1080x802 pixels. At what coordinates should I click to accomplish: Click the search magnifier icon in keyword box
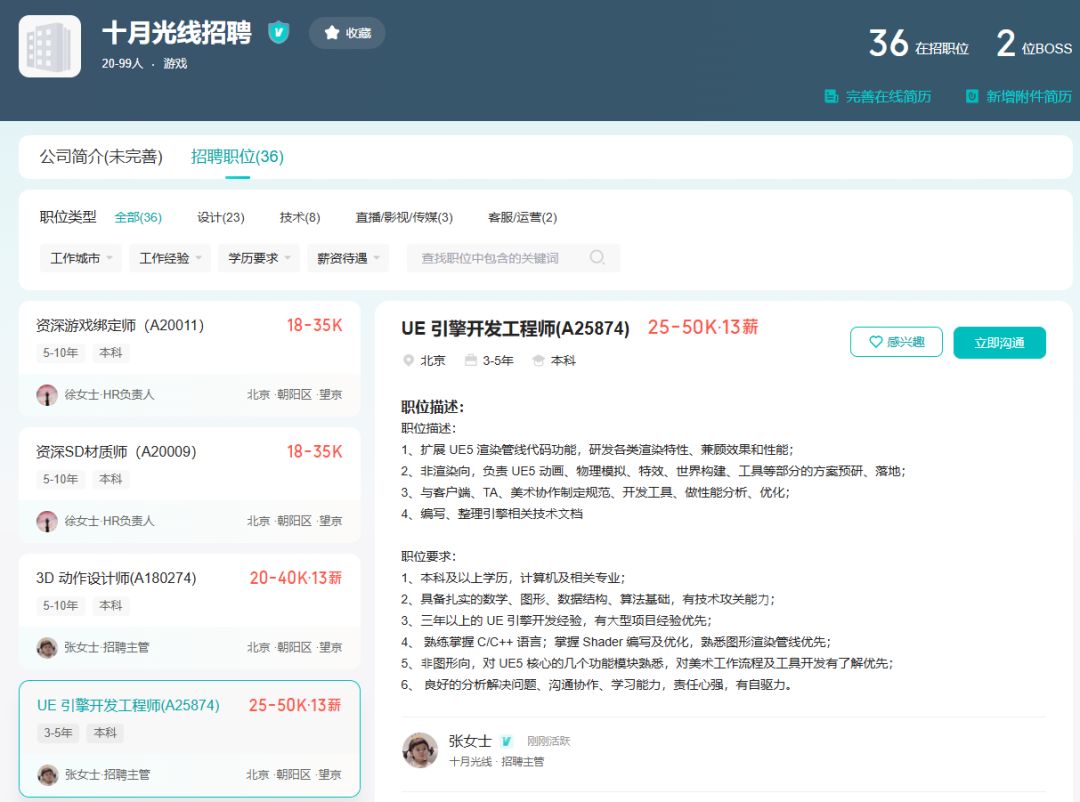pos(597,258)
